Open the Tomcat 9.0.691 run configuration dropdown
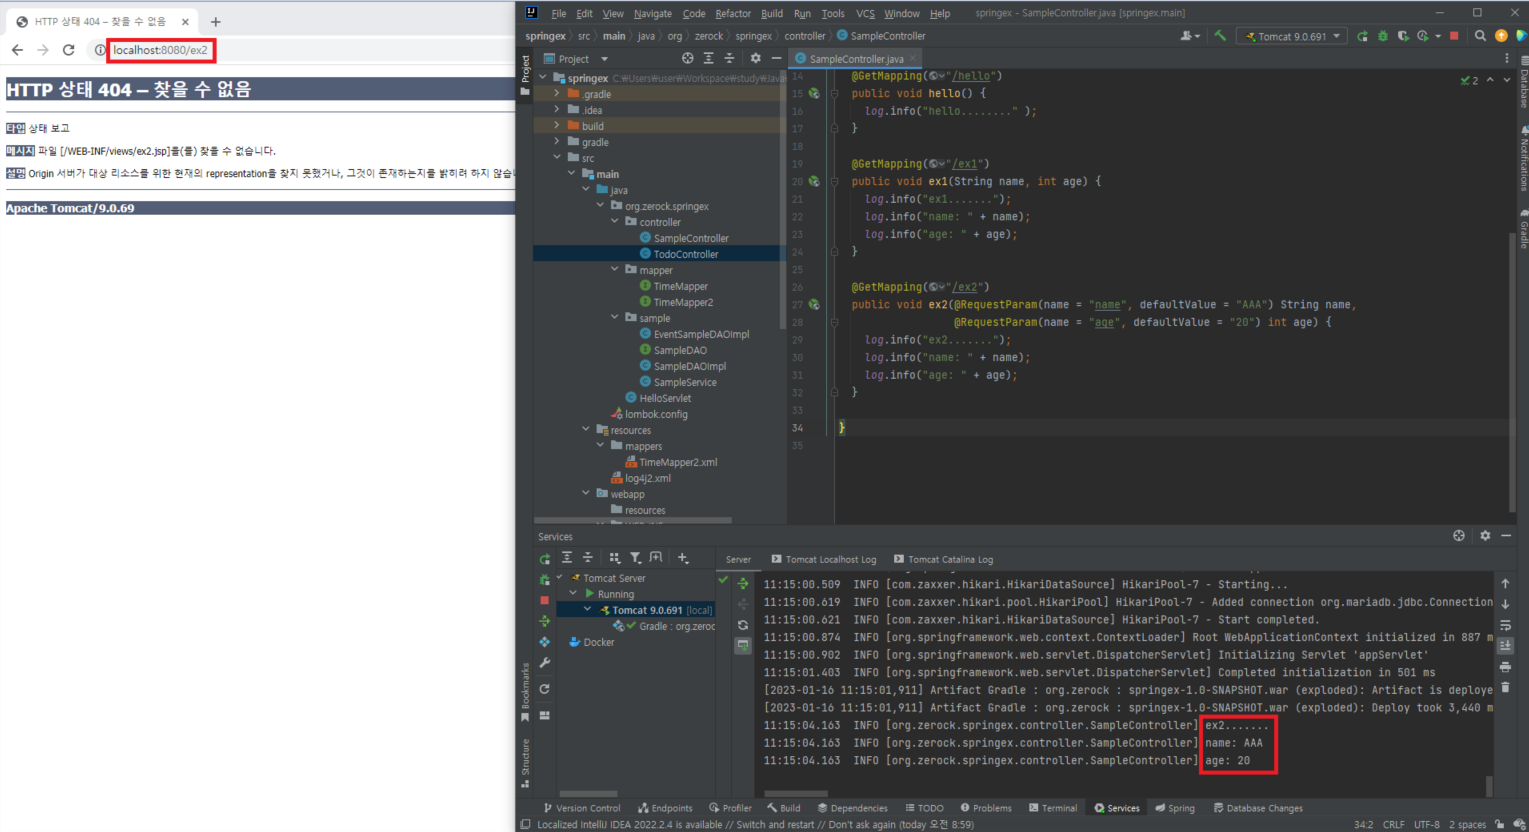 point(1292,36)
